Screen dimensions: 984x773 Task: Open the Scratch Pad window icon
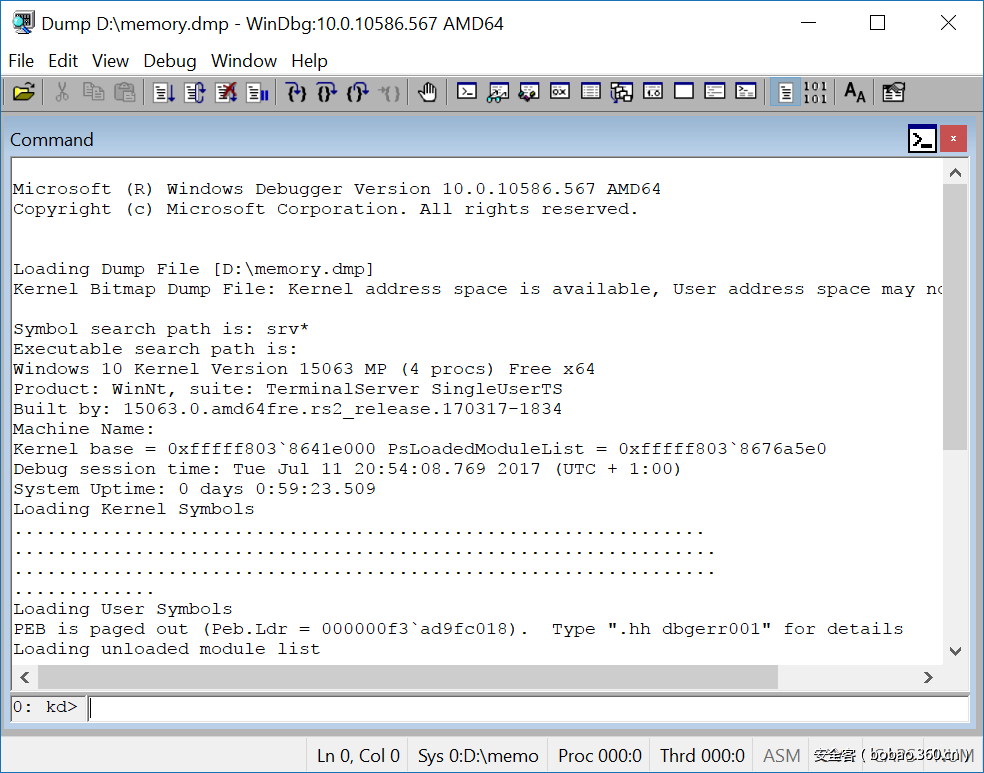[x=683, y=92]
